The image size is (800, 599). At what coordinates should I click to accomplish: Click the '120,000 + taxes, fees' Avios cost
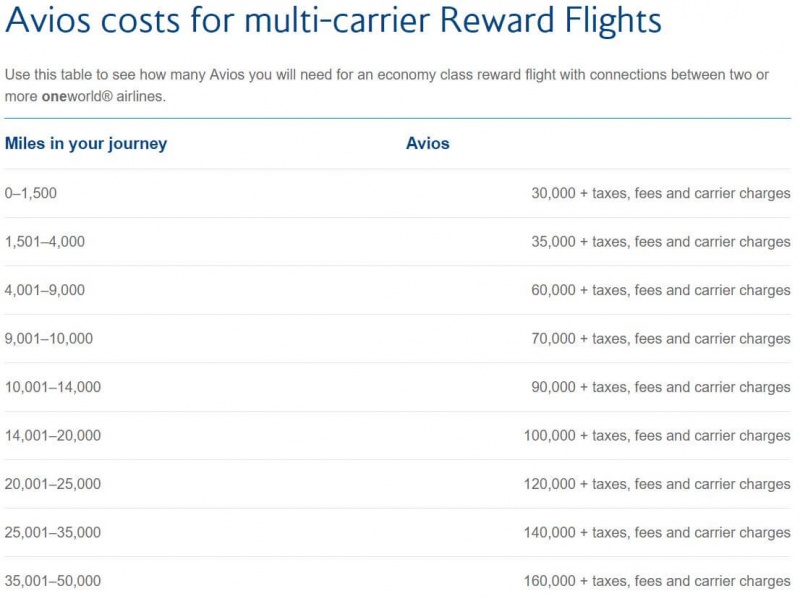pyautogui.click(x=657, y=484)
